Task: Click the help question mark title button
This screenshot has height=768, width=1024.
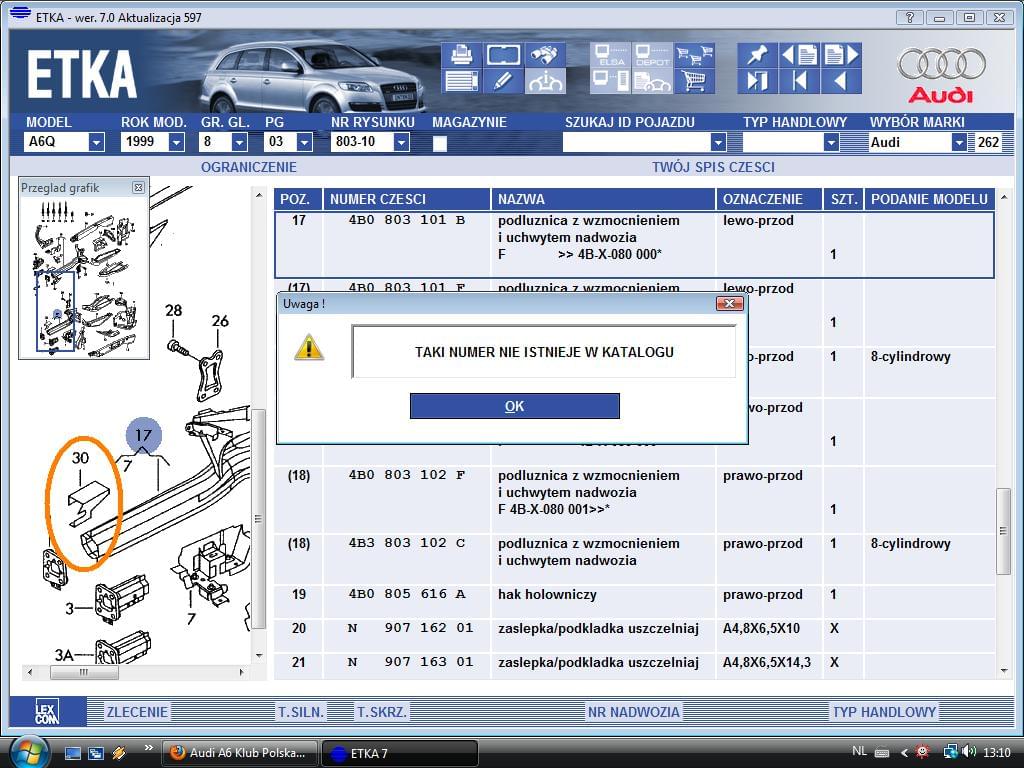Action: pyautogui.click(x=909, y=18)
